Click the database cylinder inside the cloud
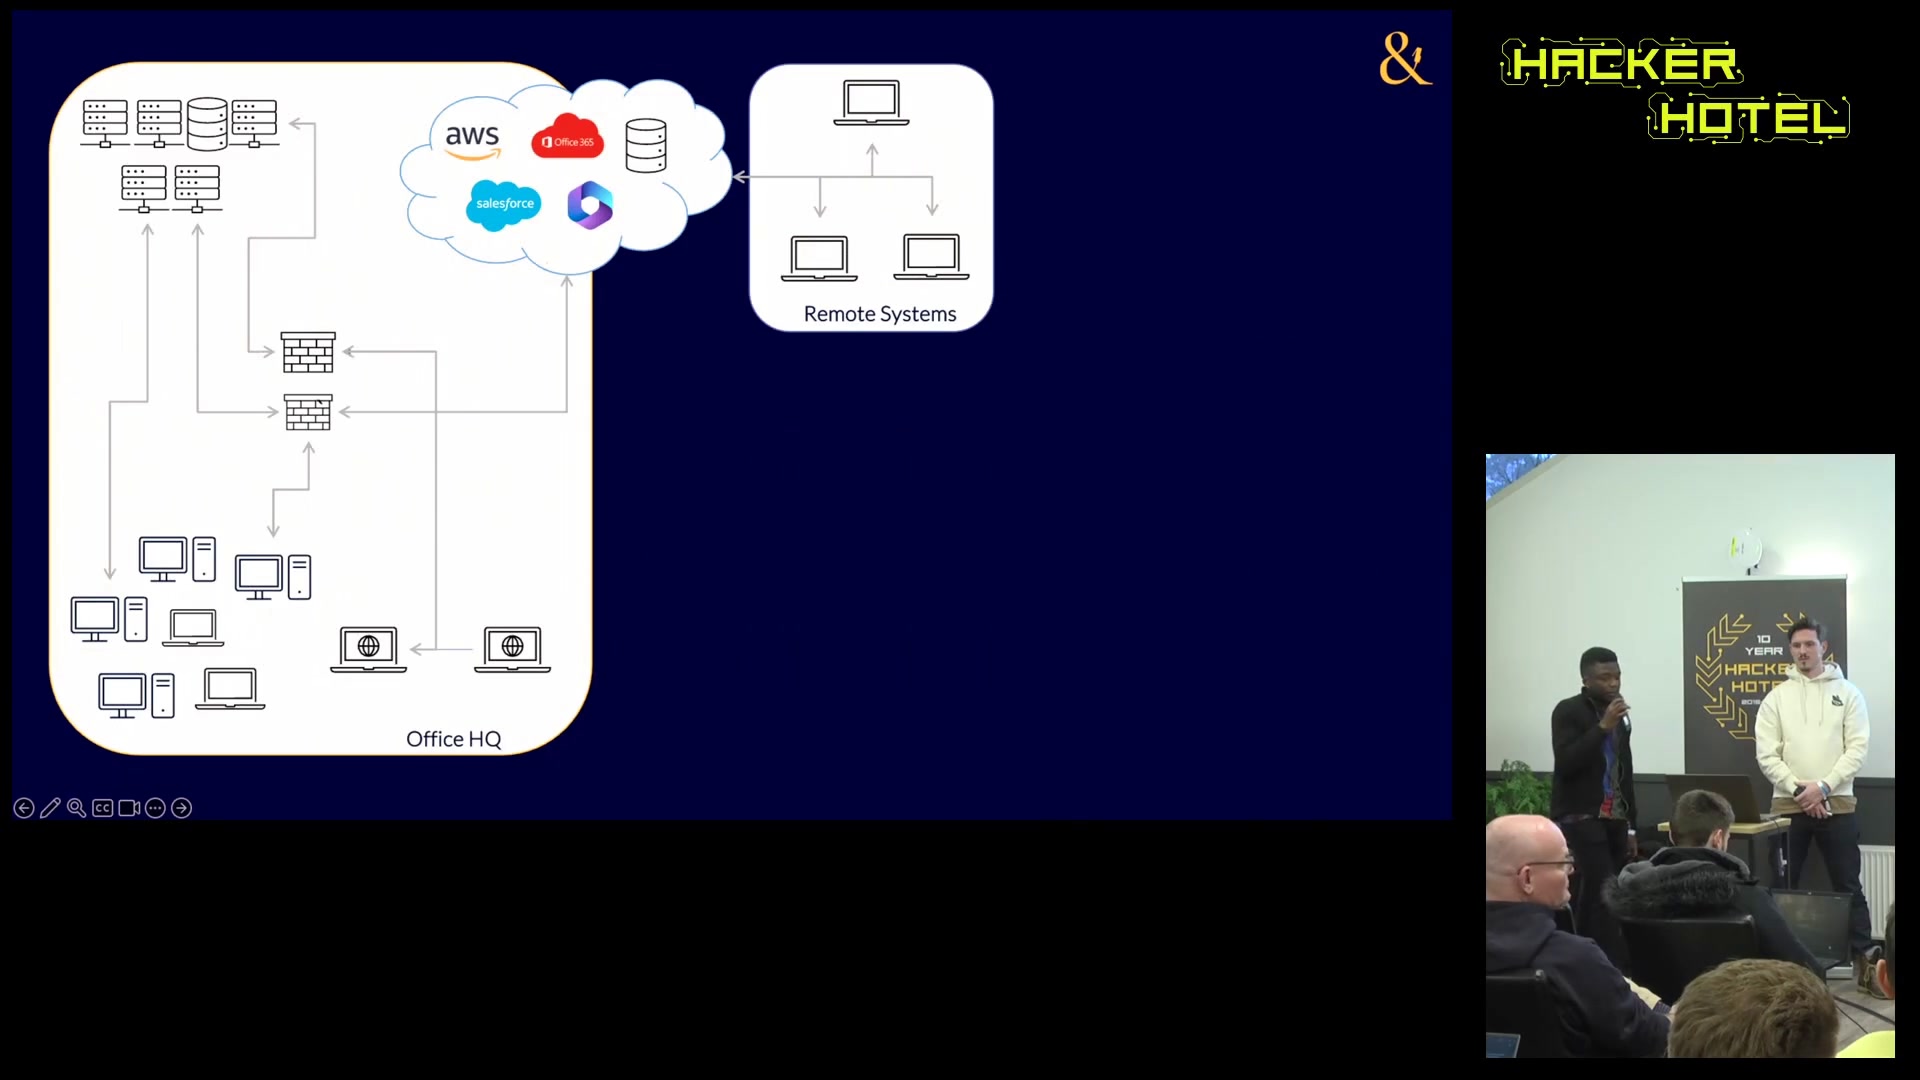Image resolution: width=1920 pixels, height=1080 pixels. 646,146
